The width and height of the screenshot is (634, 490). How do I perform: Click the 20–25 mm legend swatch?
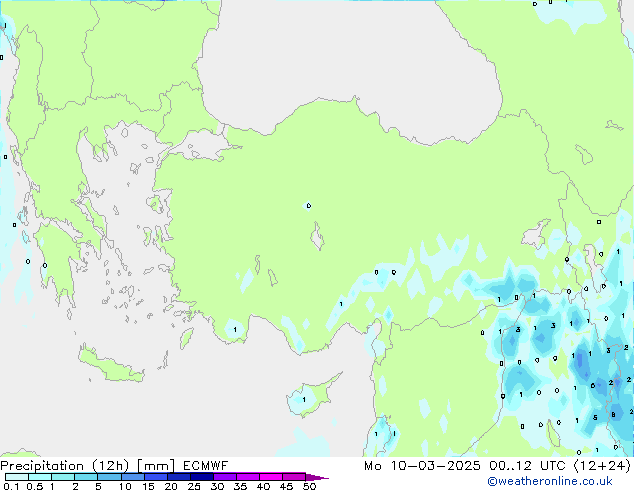[x=179, y=477]
